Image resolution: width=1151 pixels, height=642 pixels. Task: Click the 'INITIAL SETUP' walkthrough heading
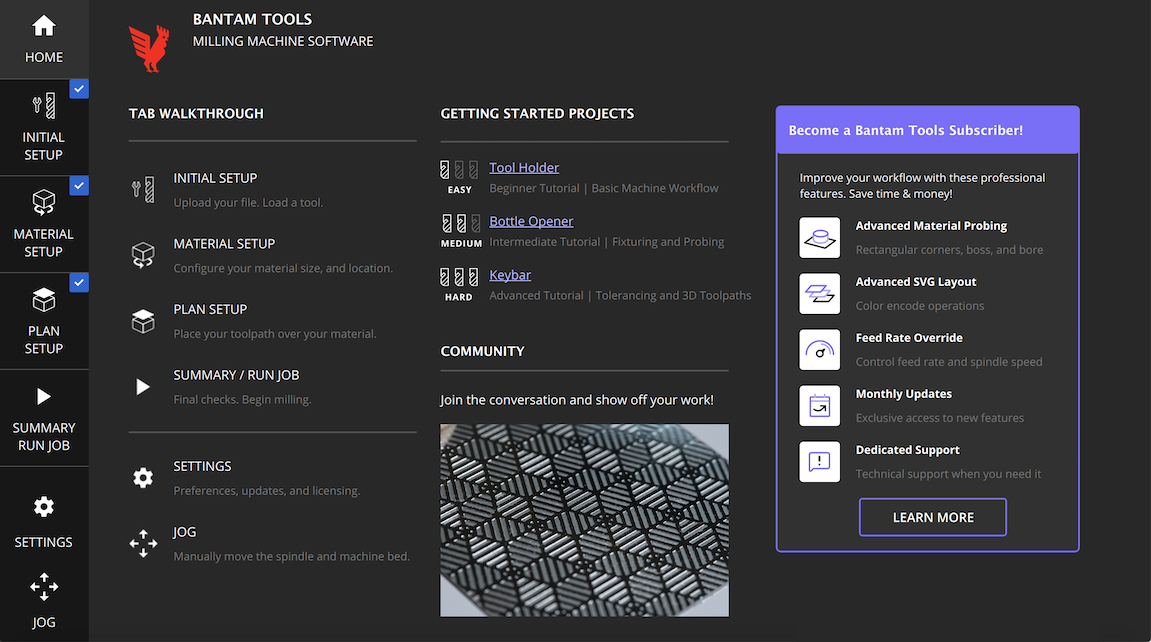(x=215, y=178)
